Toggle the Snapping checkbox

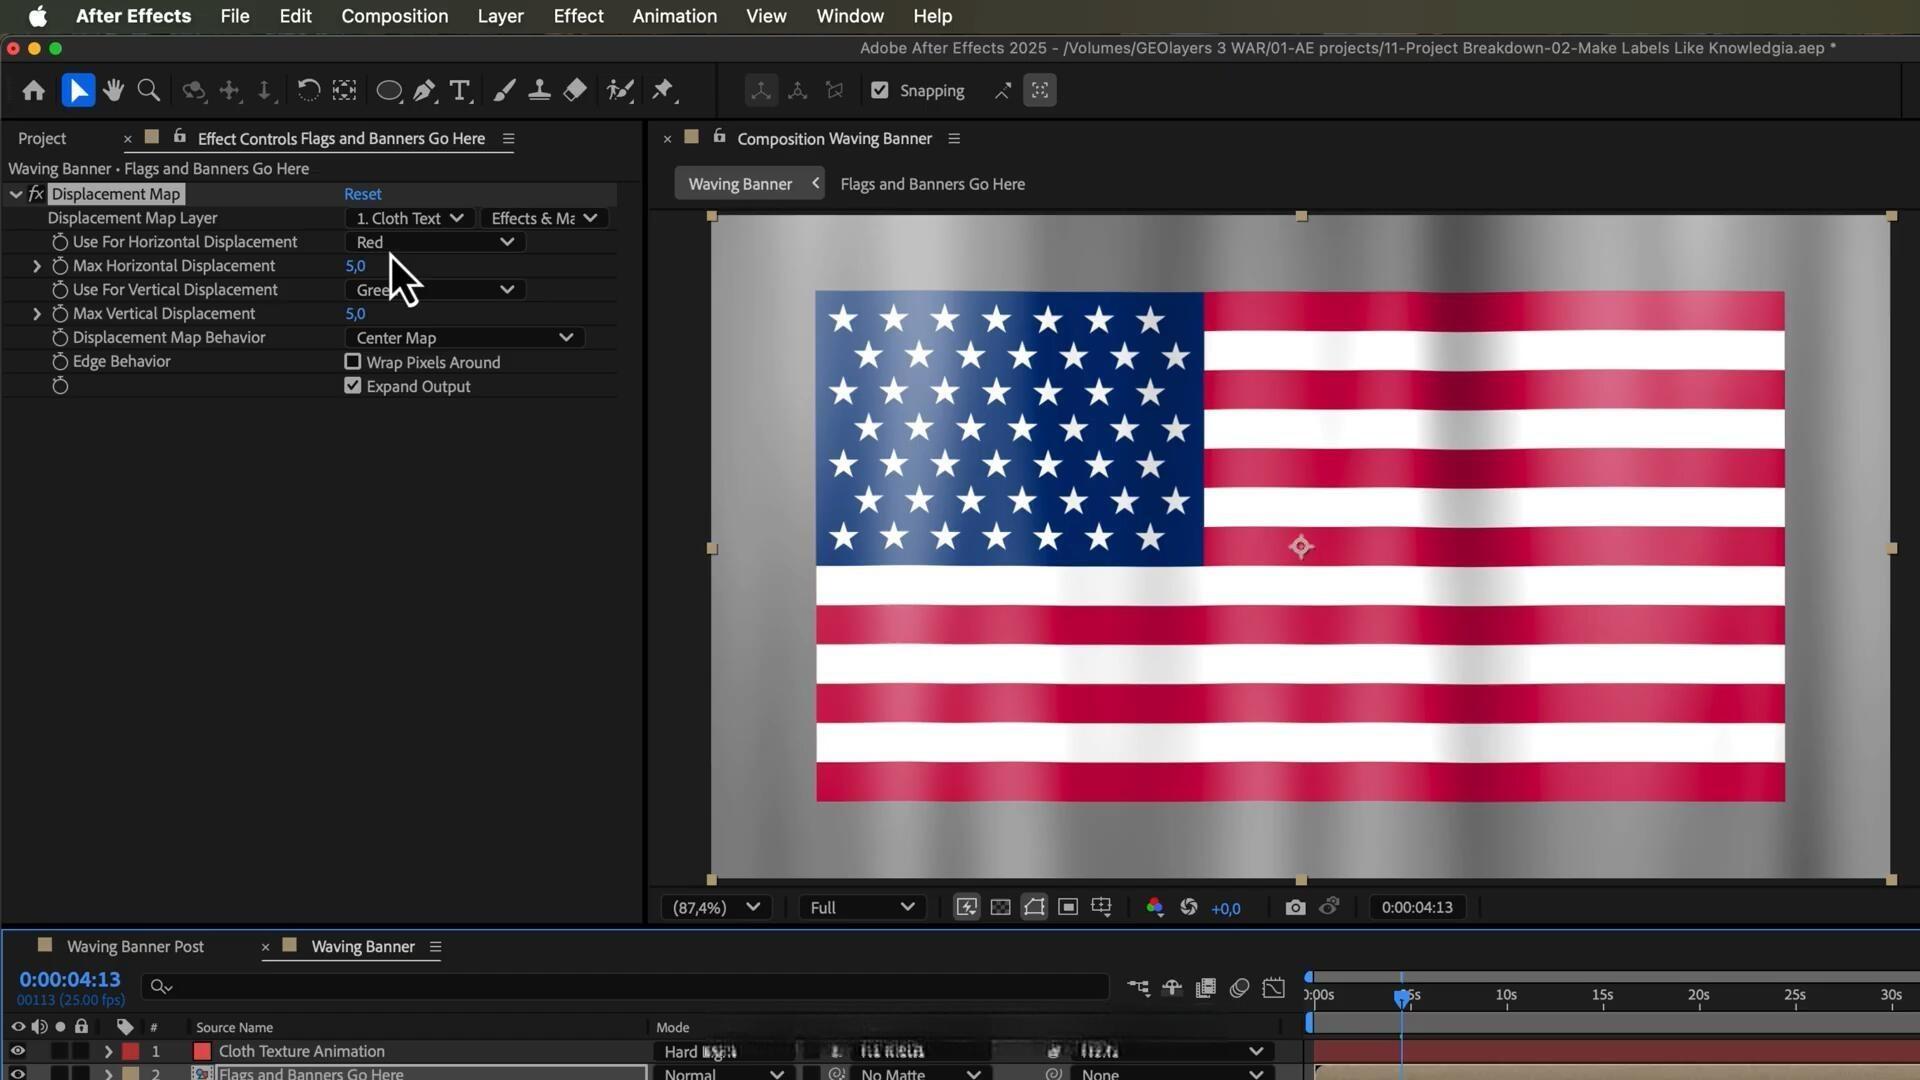pos(880,90)
